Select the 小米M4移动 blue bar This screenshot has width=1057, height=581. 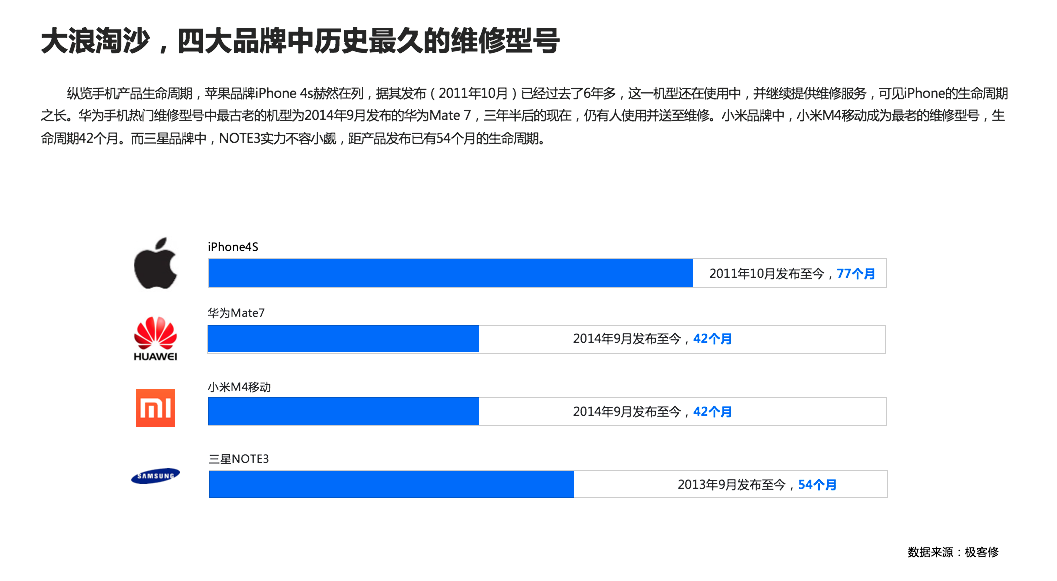tap(343, 411)
